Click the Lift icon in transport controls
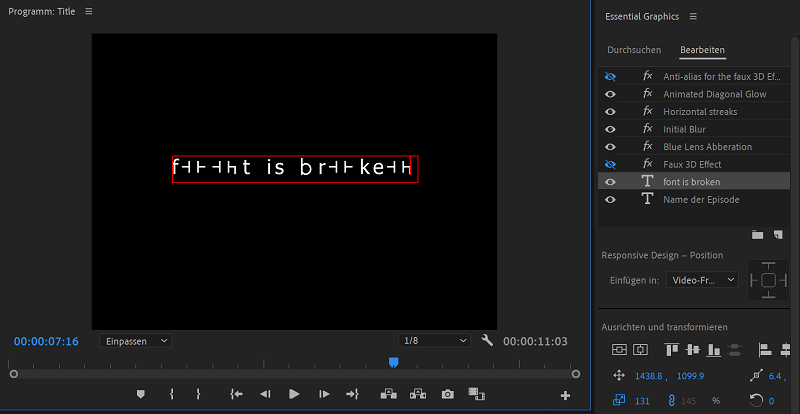Image resolution: width=800 pixels, height=414 pixels. 388,394
